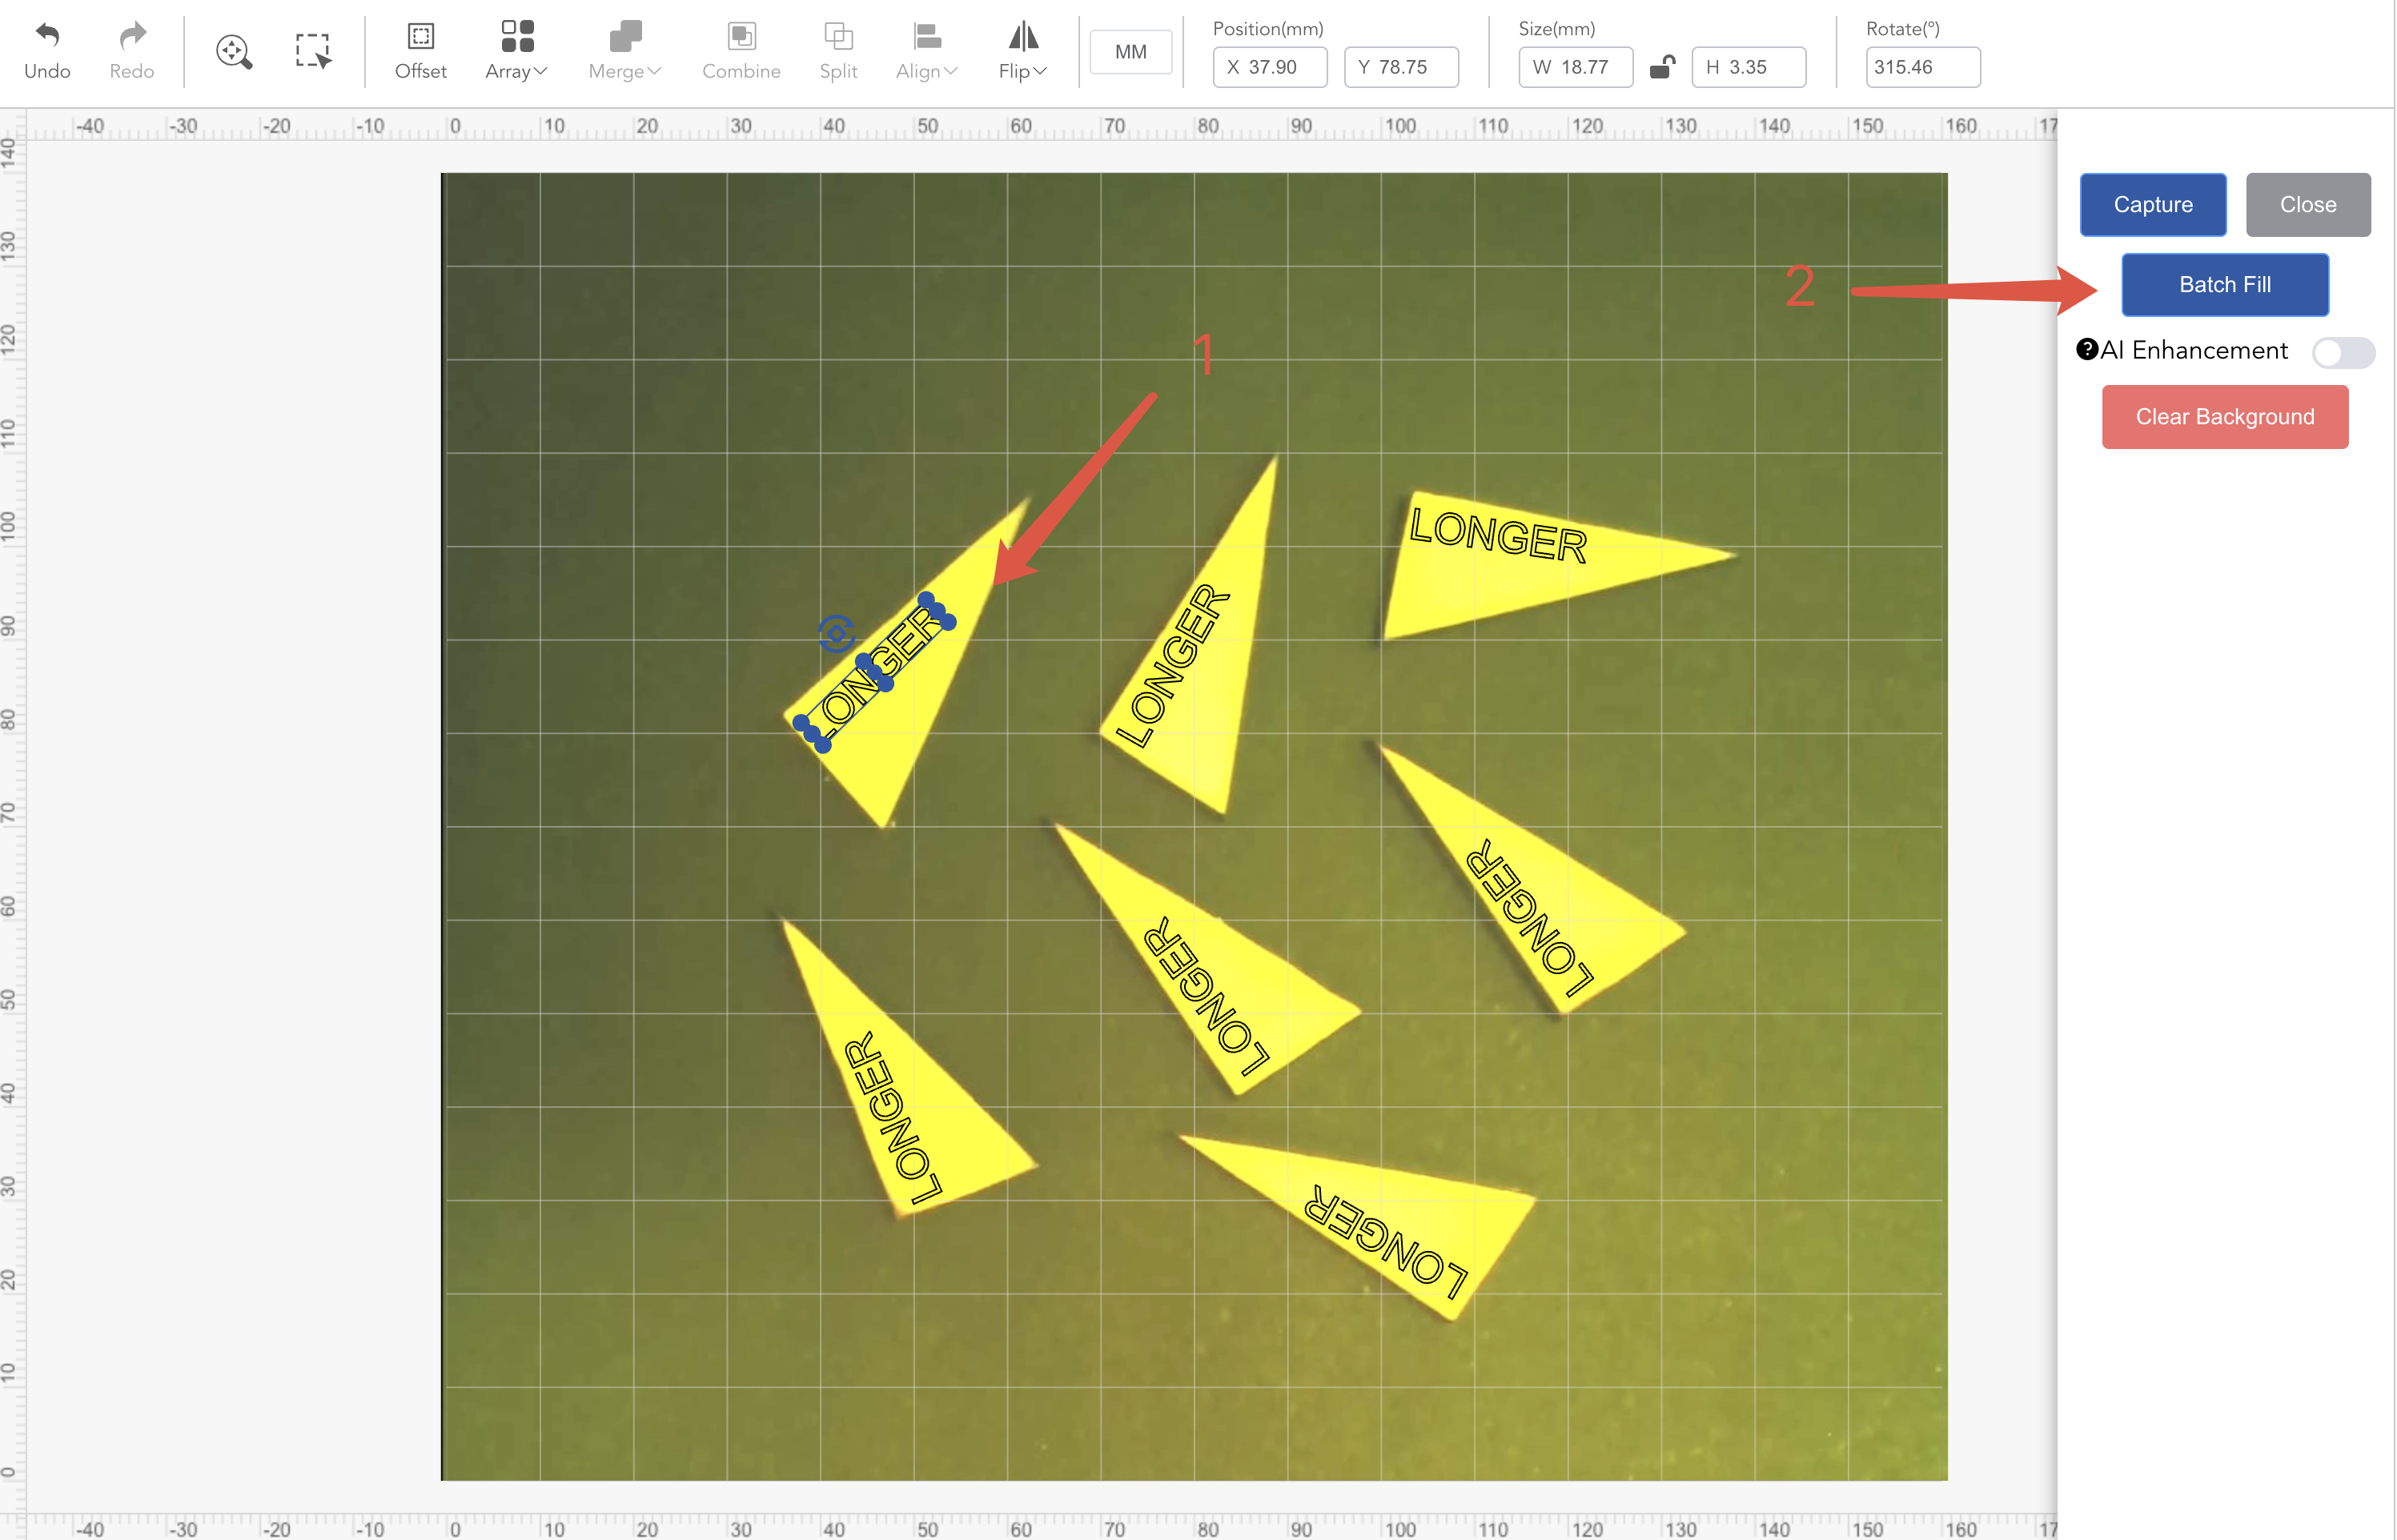This screenshot has width=2397, height=1540.
Task: Click the height H size field
Action: 1748,67
